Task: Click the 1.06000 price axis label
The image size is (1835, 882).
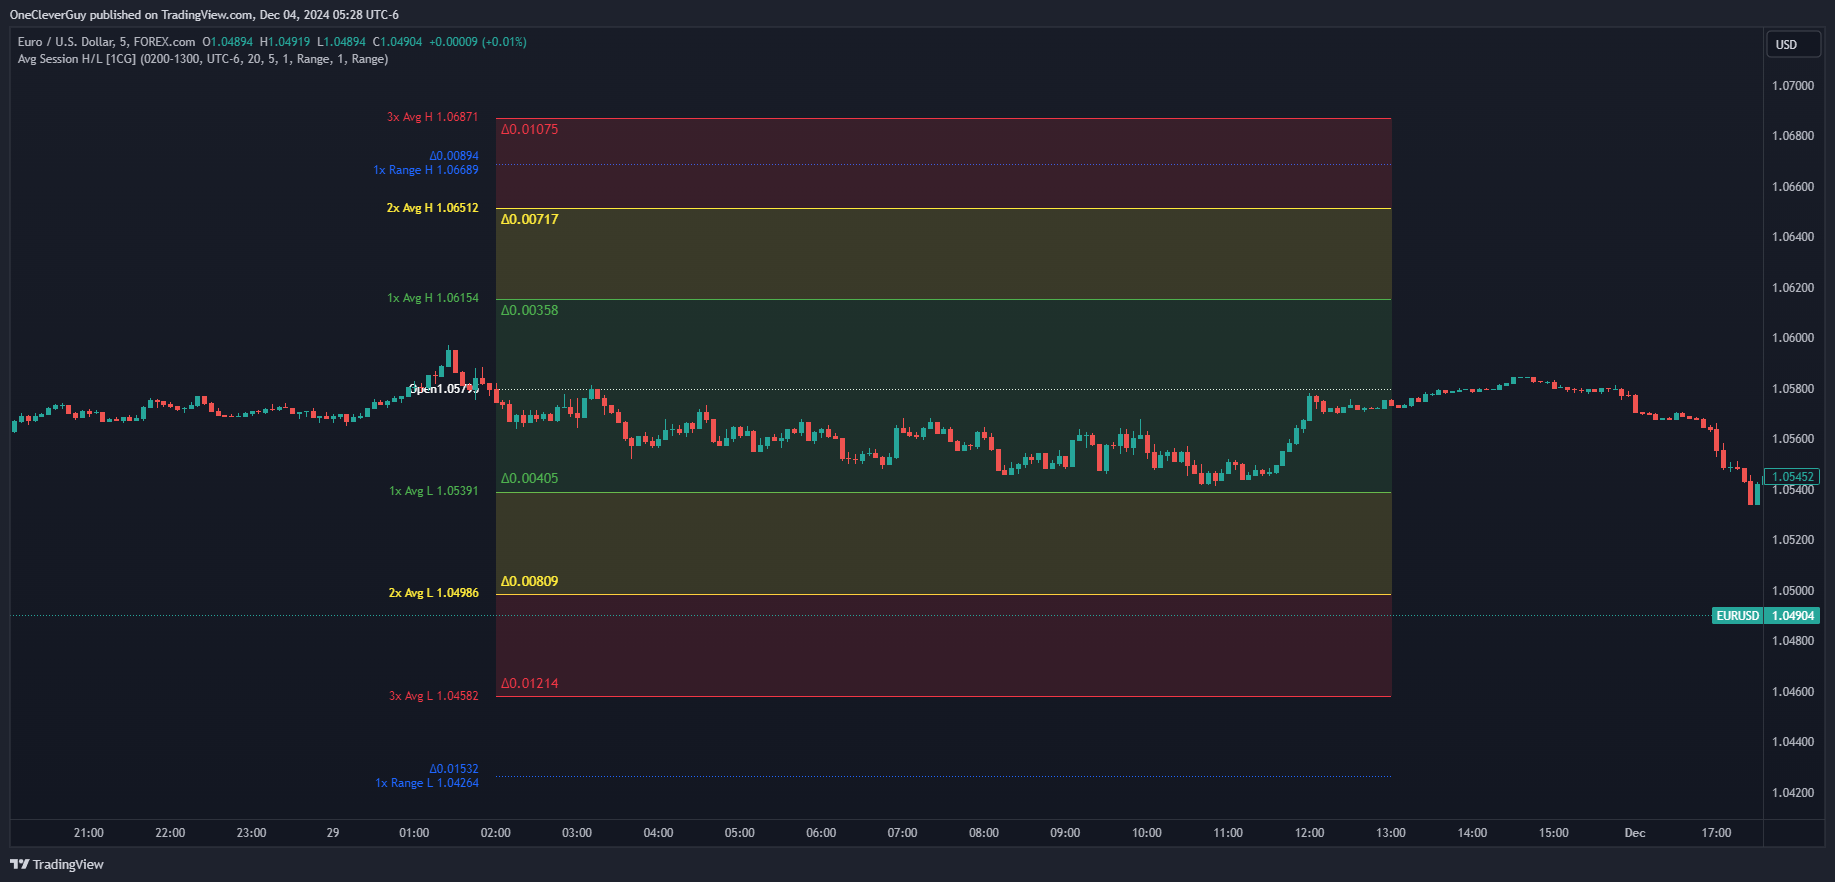Action: coord(1793,338)
